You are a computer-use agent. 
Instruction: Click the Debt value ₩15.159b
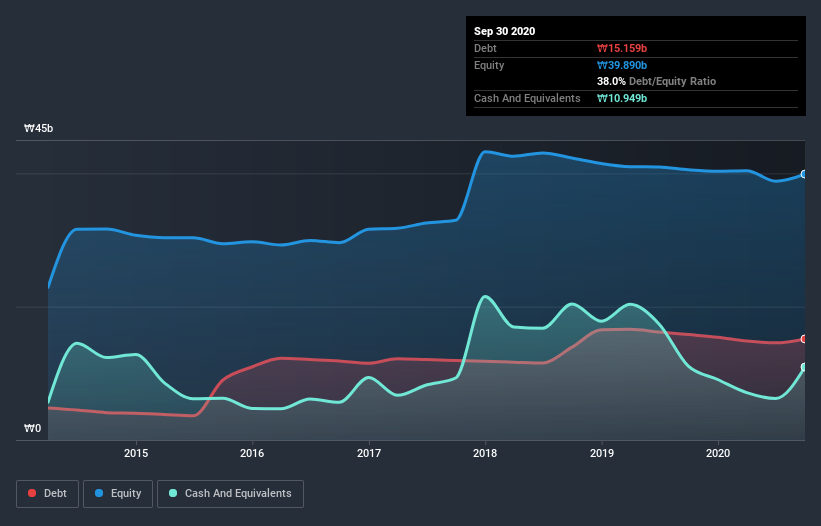622,48
